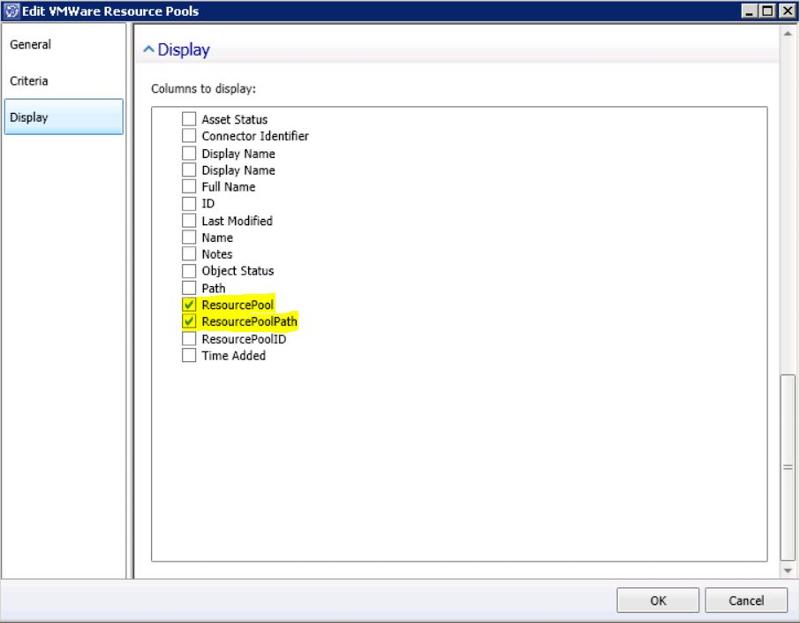Uncheck the ResourcePool column
The image size is (800, 623).
tap(189, 305)
